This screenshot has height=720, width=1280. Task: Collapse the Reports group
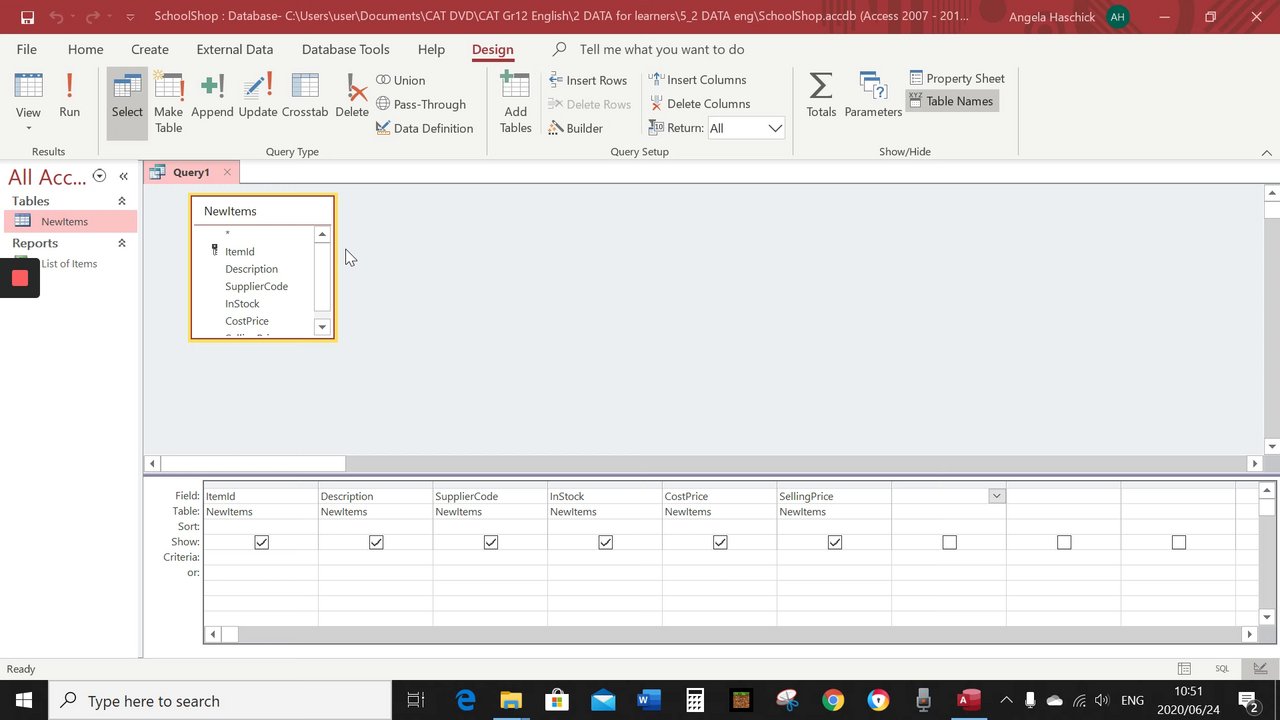122,243
